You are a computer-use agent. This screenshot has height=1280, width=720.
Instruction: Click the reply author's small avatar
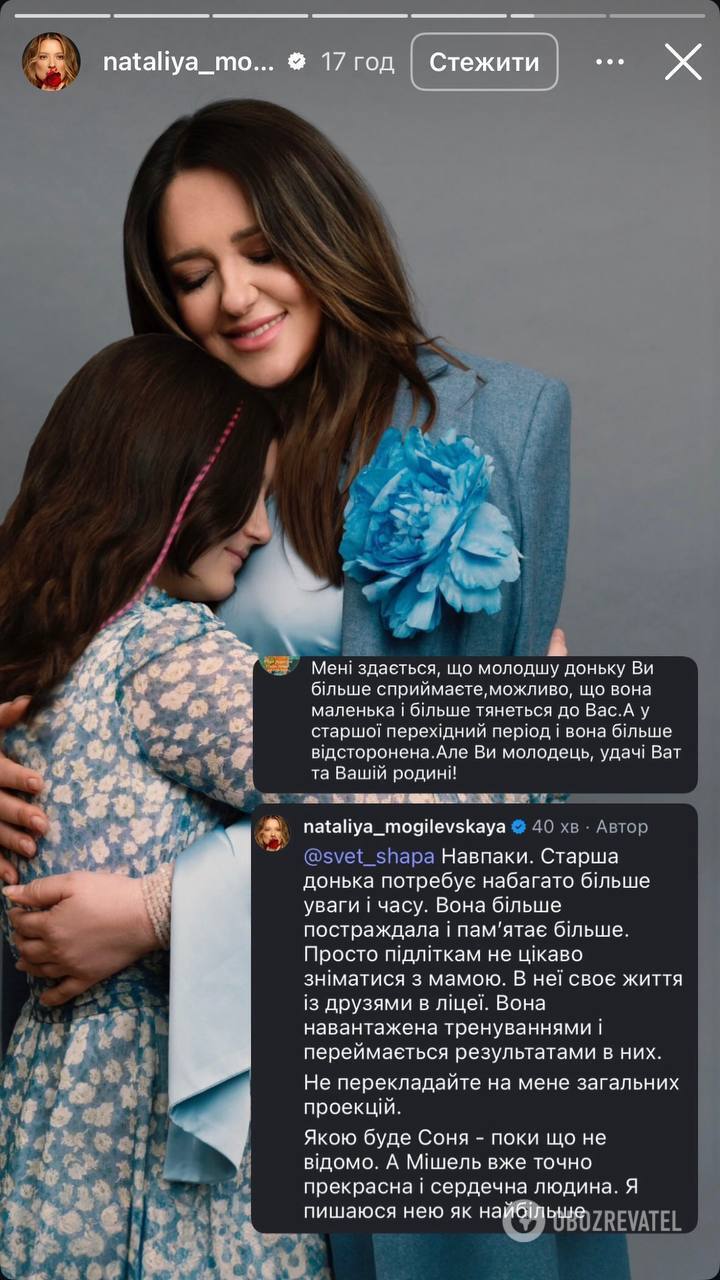tap(272, 832)
